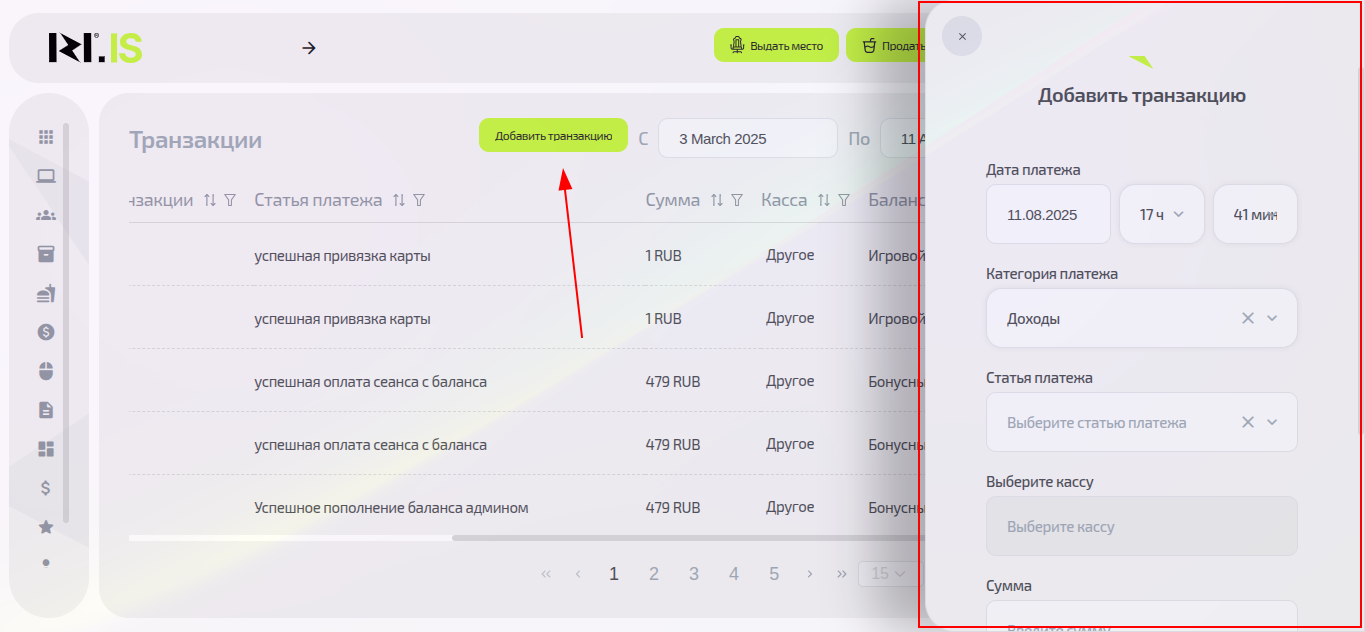Click the computer mouse sidebar icon
Screen dimensions: 1365x632
tap(46, 371)
